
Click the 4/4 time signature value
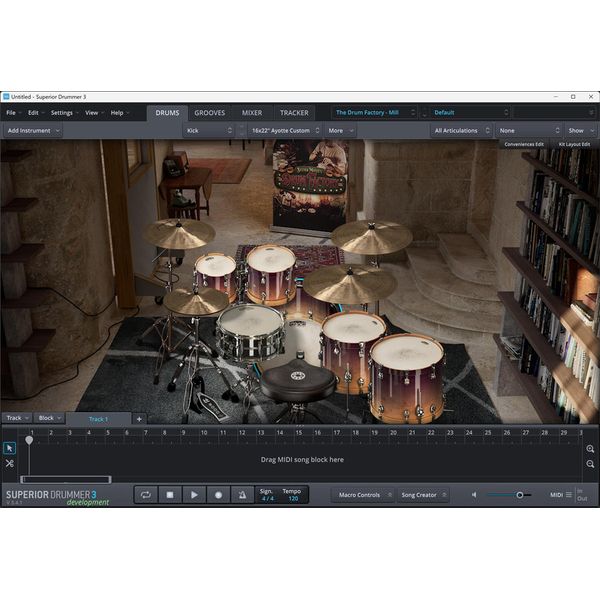[267, 499]
